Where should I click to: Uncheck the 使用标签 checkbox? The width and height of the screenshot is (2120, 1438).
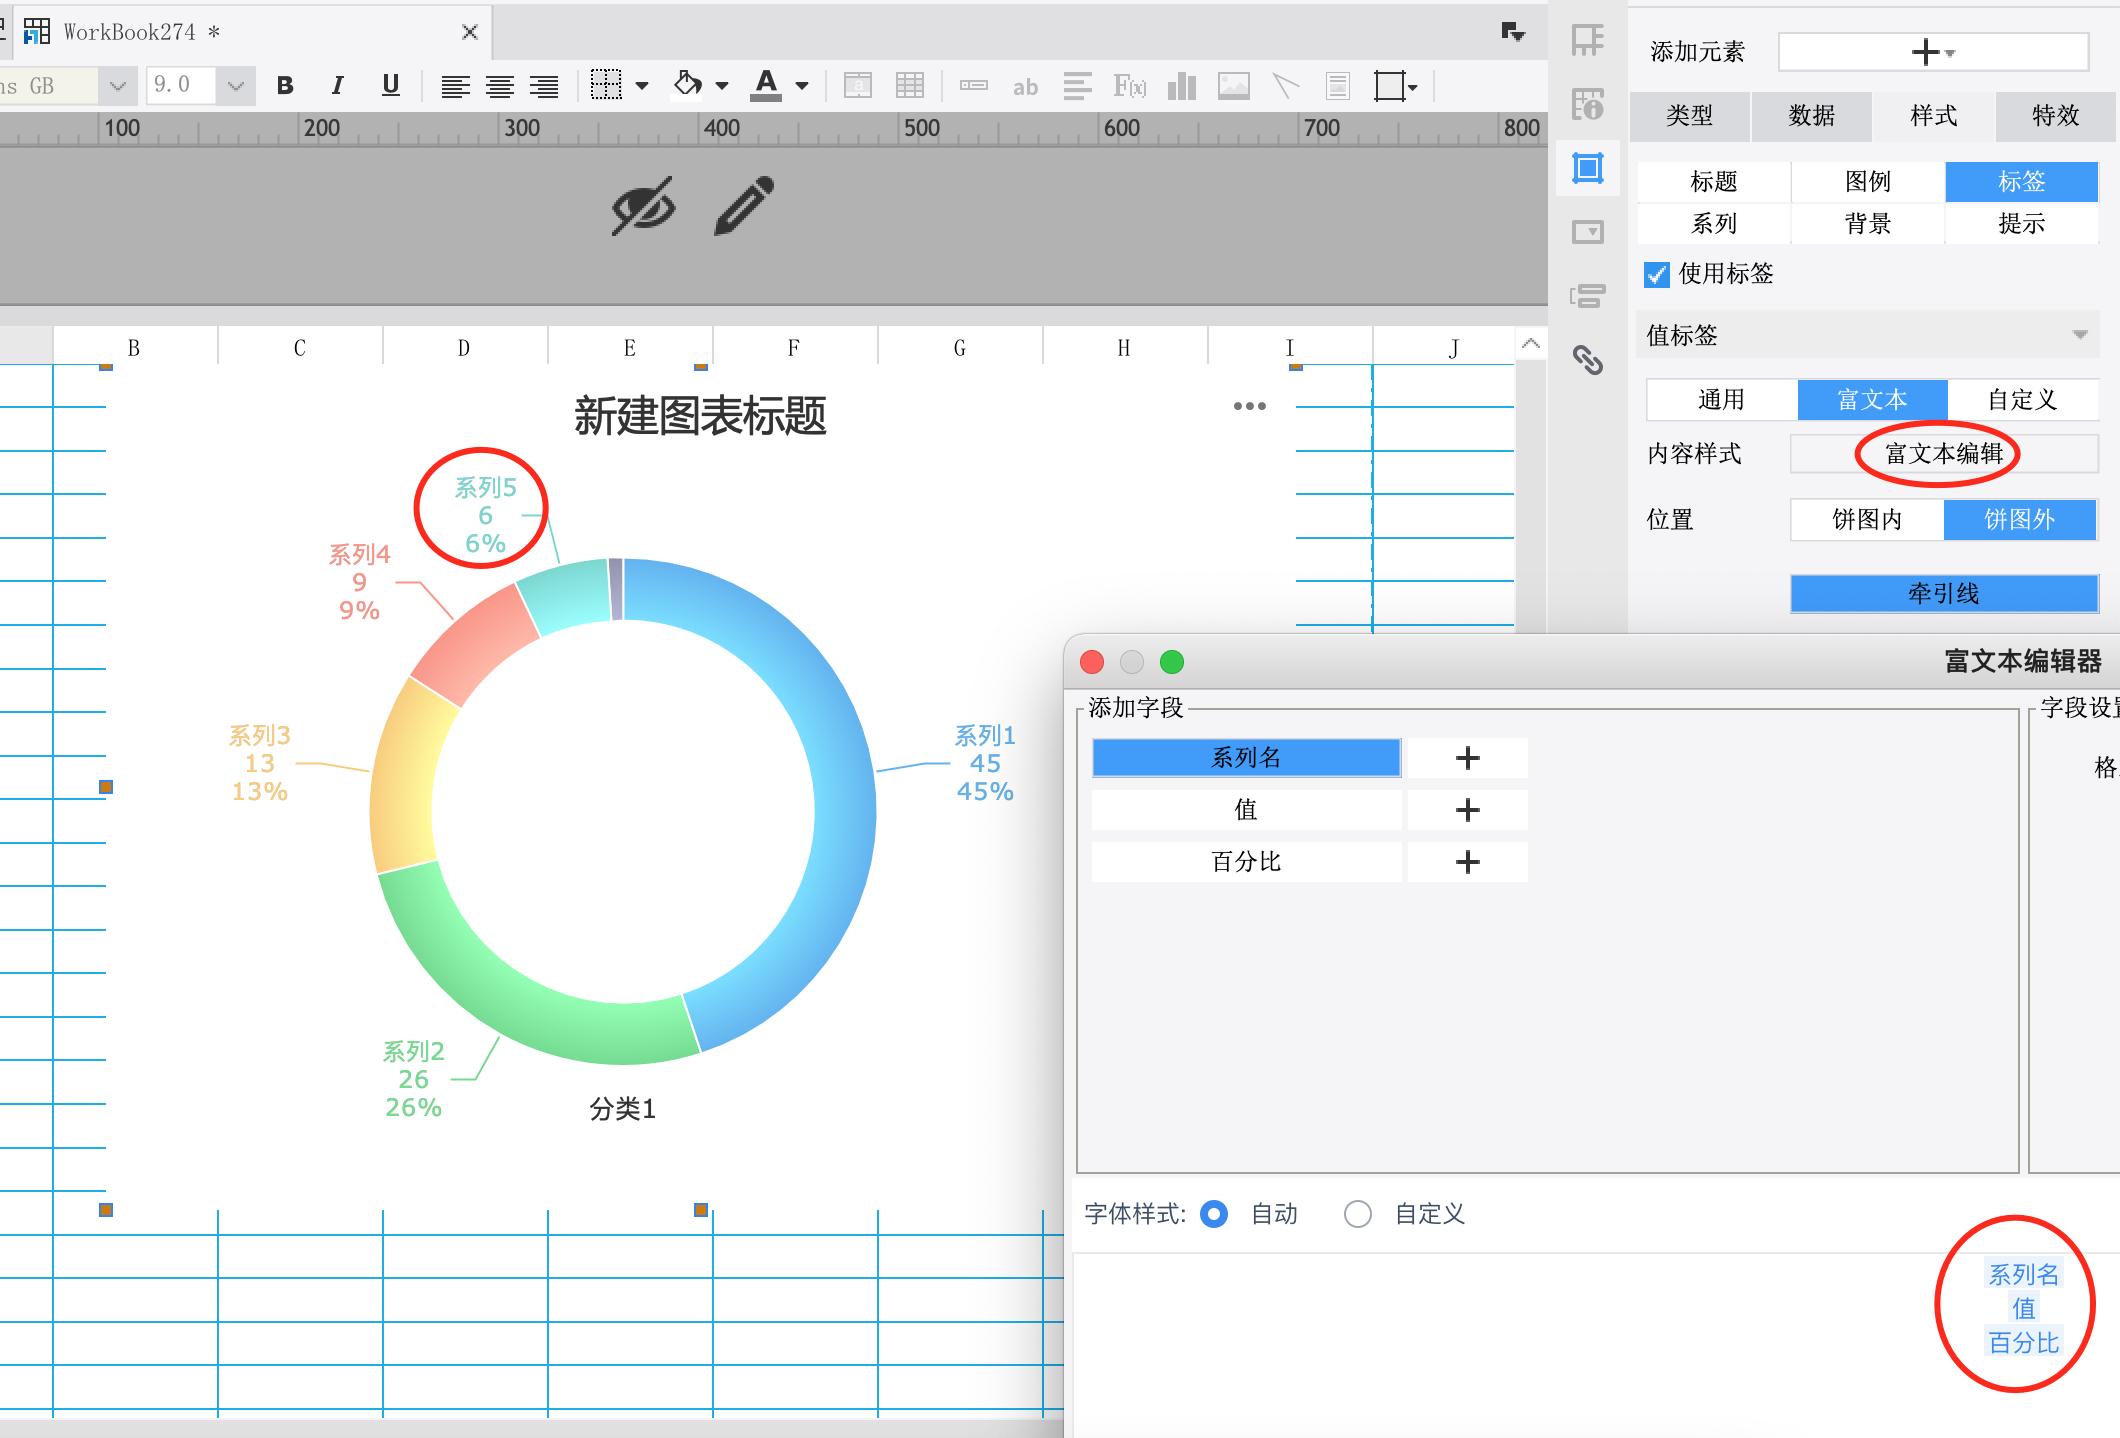pos(1657,274)
